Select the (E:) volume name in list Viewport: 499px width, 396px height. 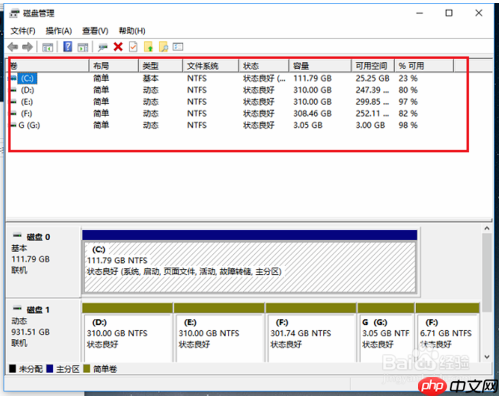click(27, 102)
